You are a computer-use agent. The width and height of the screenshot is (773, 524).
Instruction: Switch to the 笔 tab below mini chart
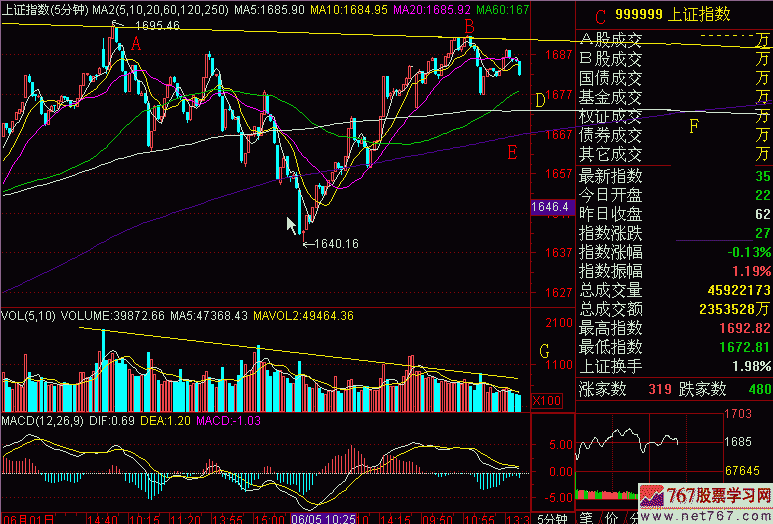(587, 518)
